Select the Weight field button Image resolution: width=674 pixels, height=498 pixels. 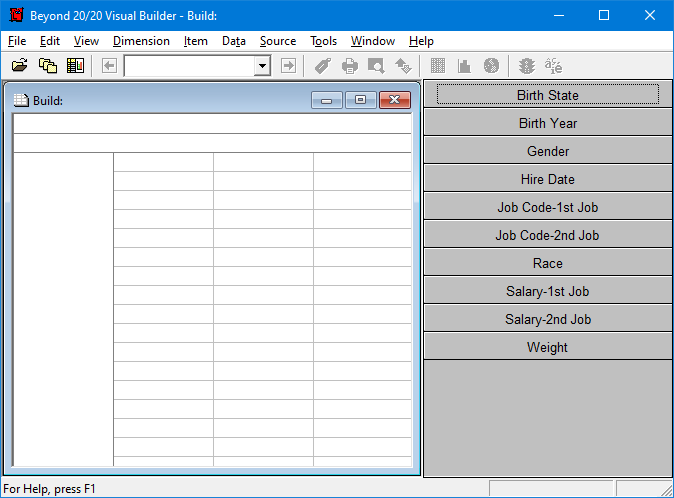pos(548,346)
